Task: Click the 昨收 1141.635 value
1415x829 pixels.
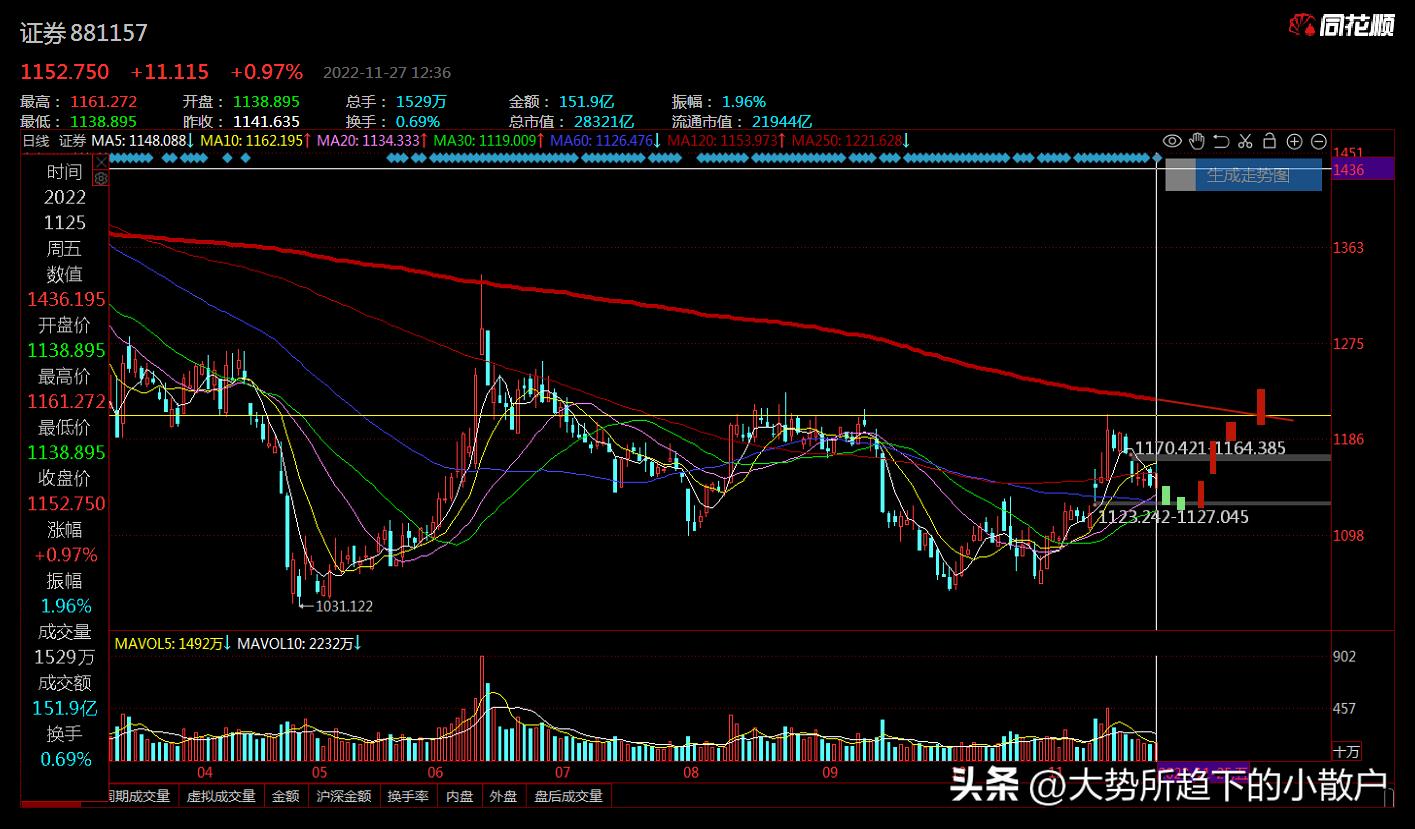Action: tap(266, 122)
